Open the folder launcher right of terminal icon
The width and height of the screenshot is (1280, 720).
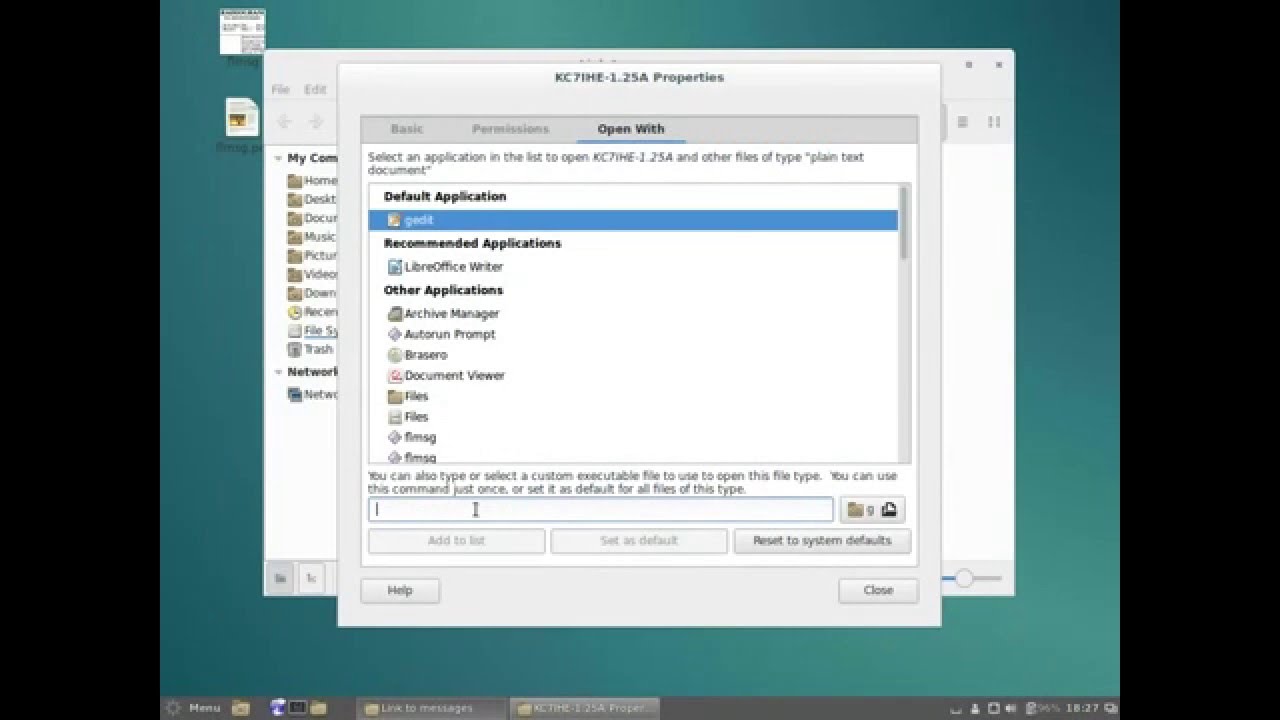pyautogui.click(x=318, y=708)
